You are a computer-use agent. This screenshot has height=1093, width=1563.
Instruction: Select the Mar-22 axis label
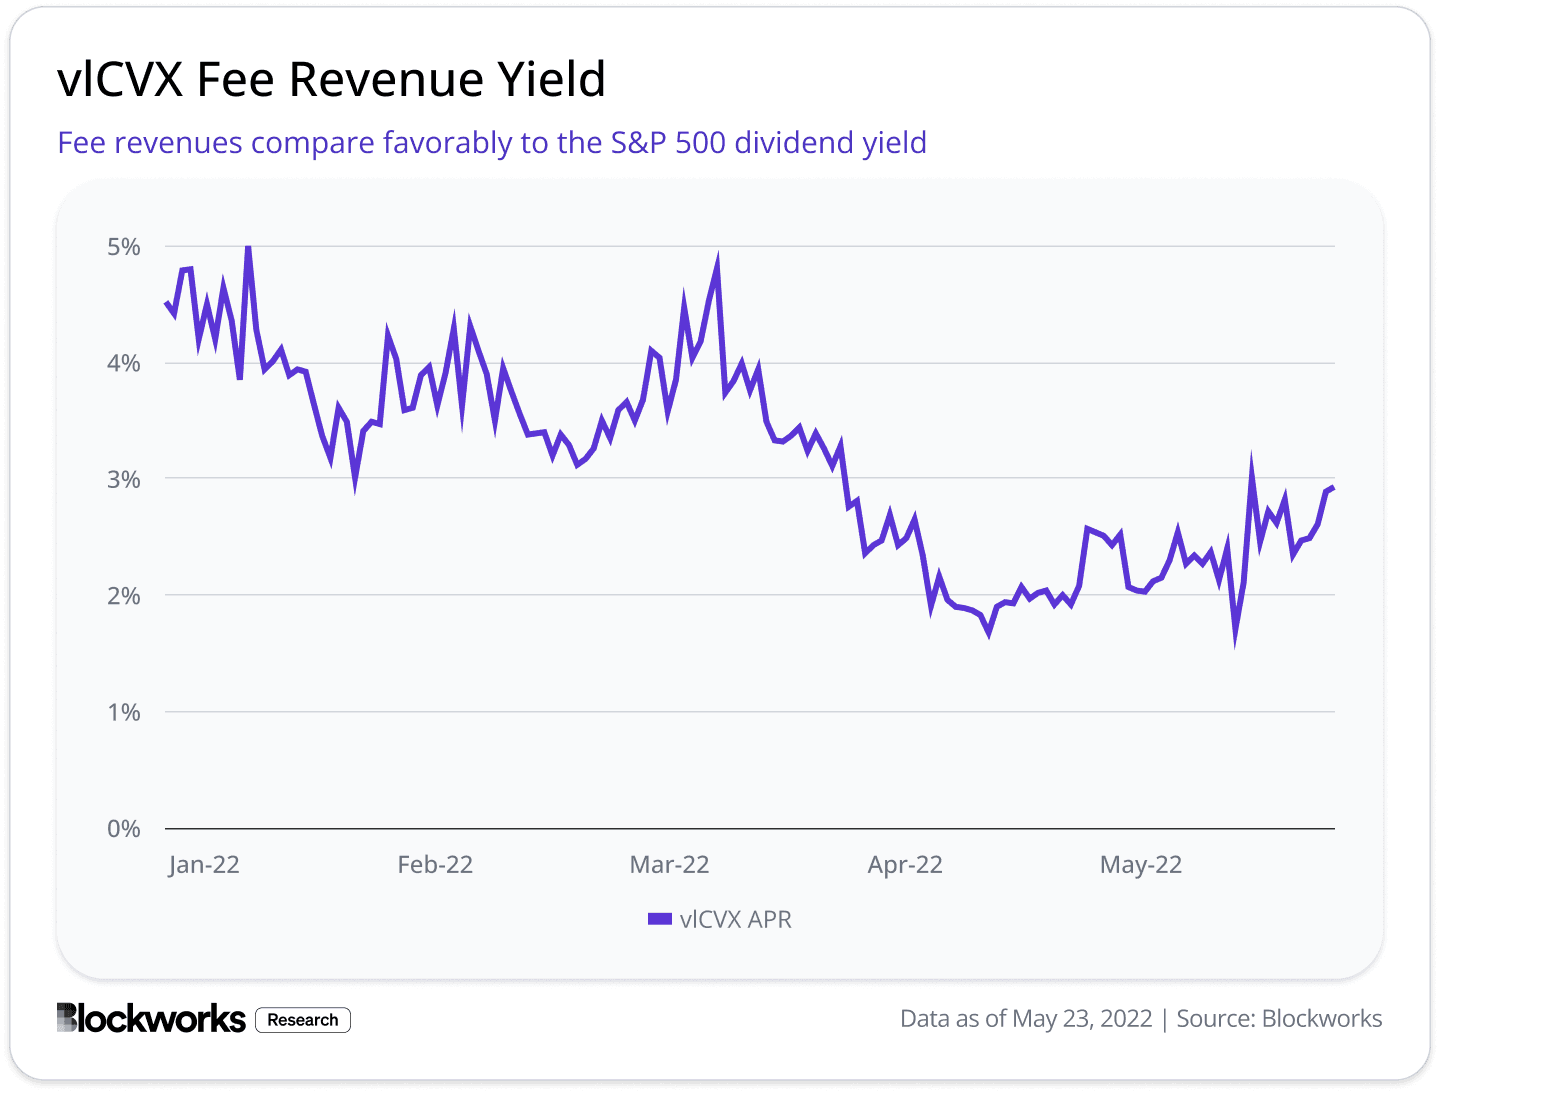coord(670,864)
